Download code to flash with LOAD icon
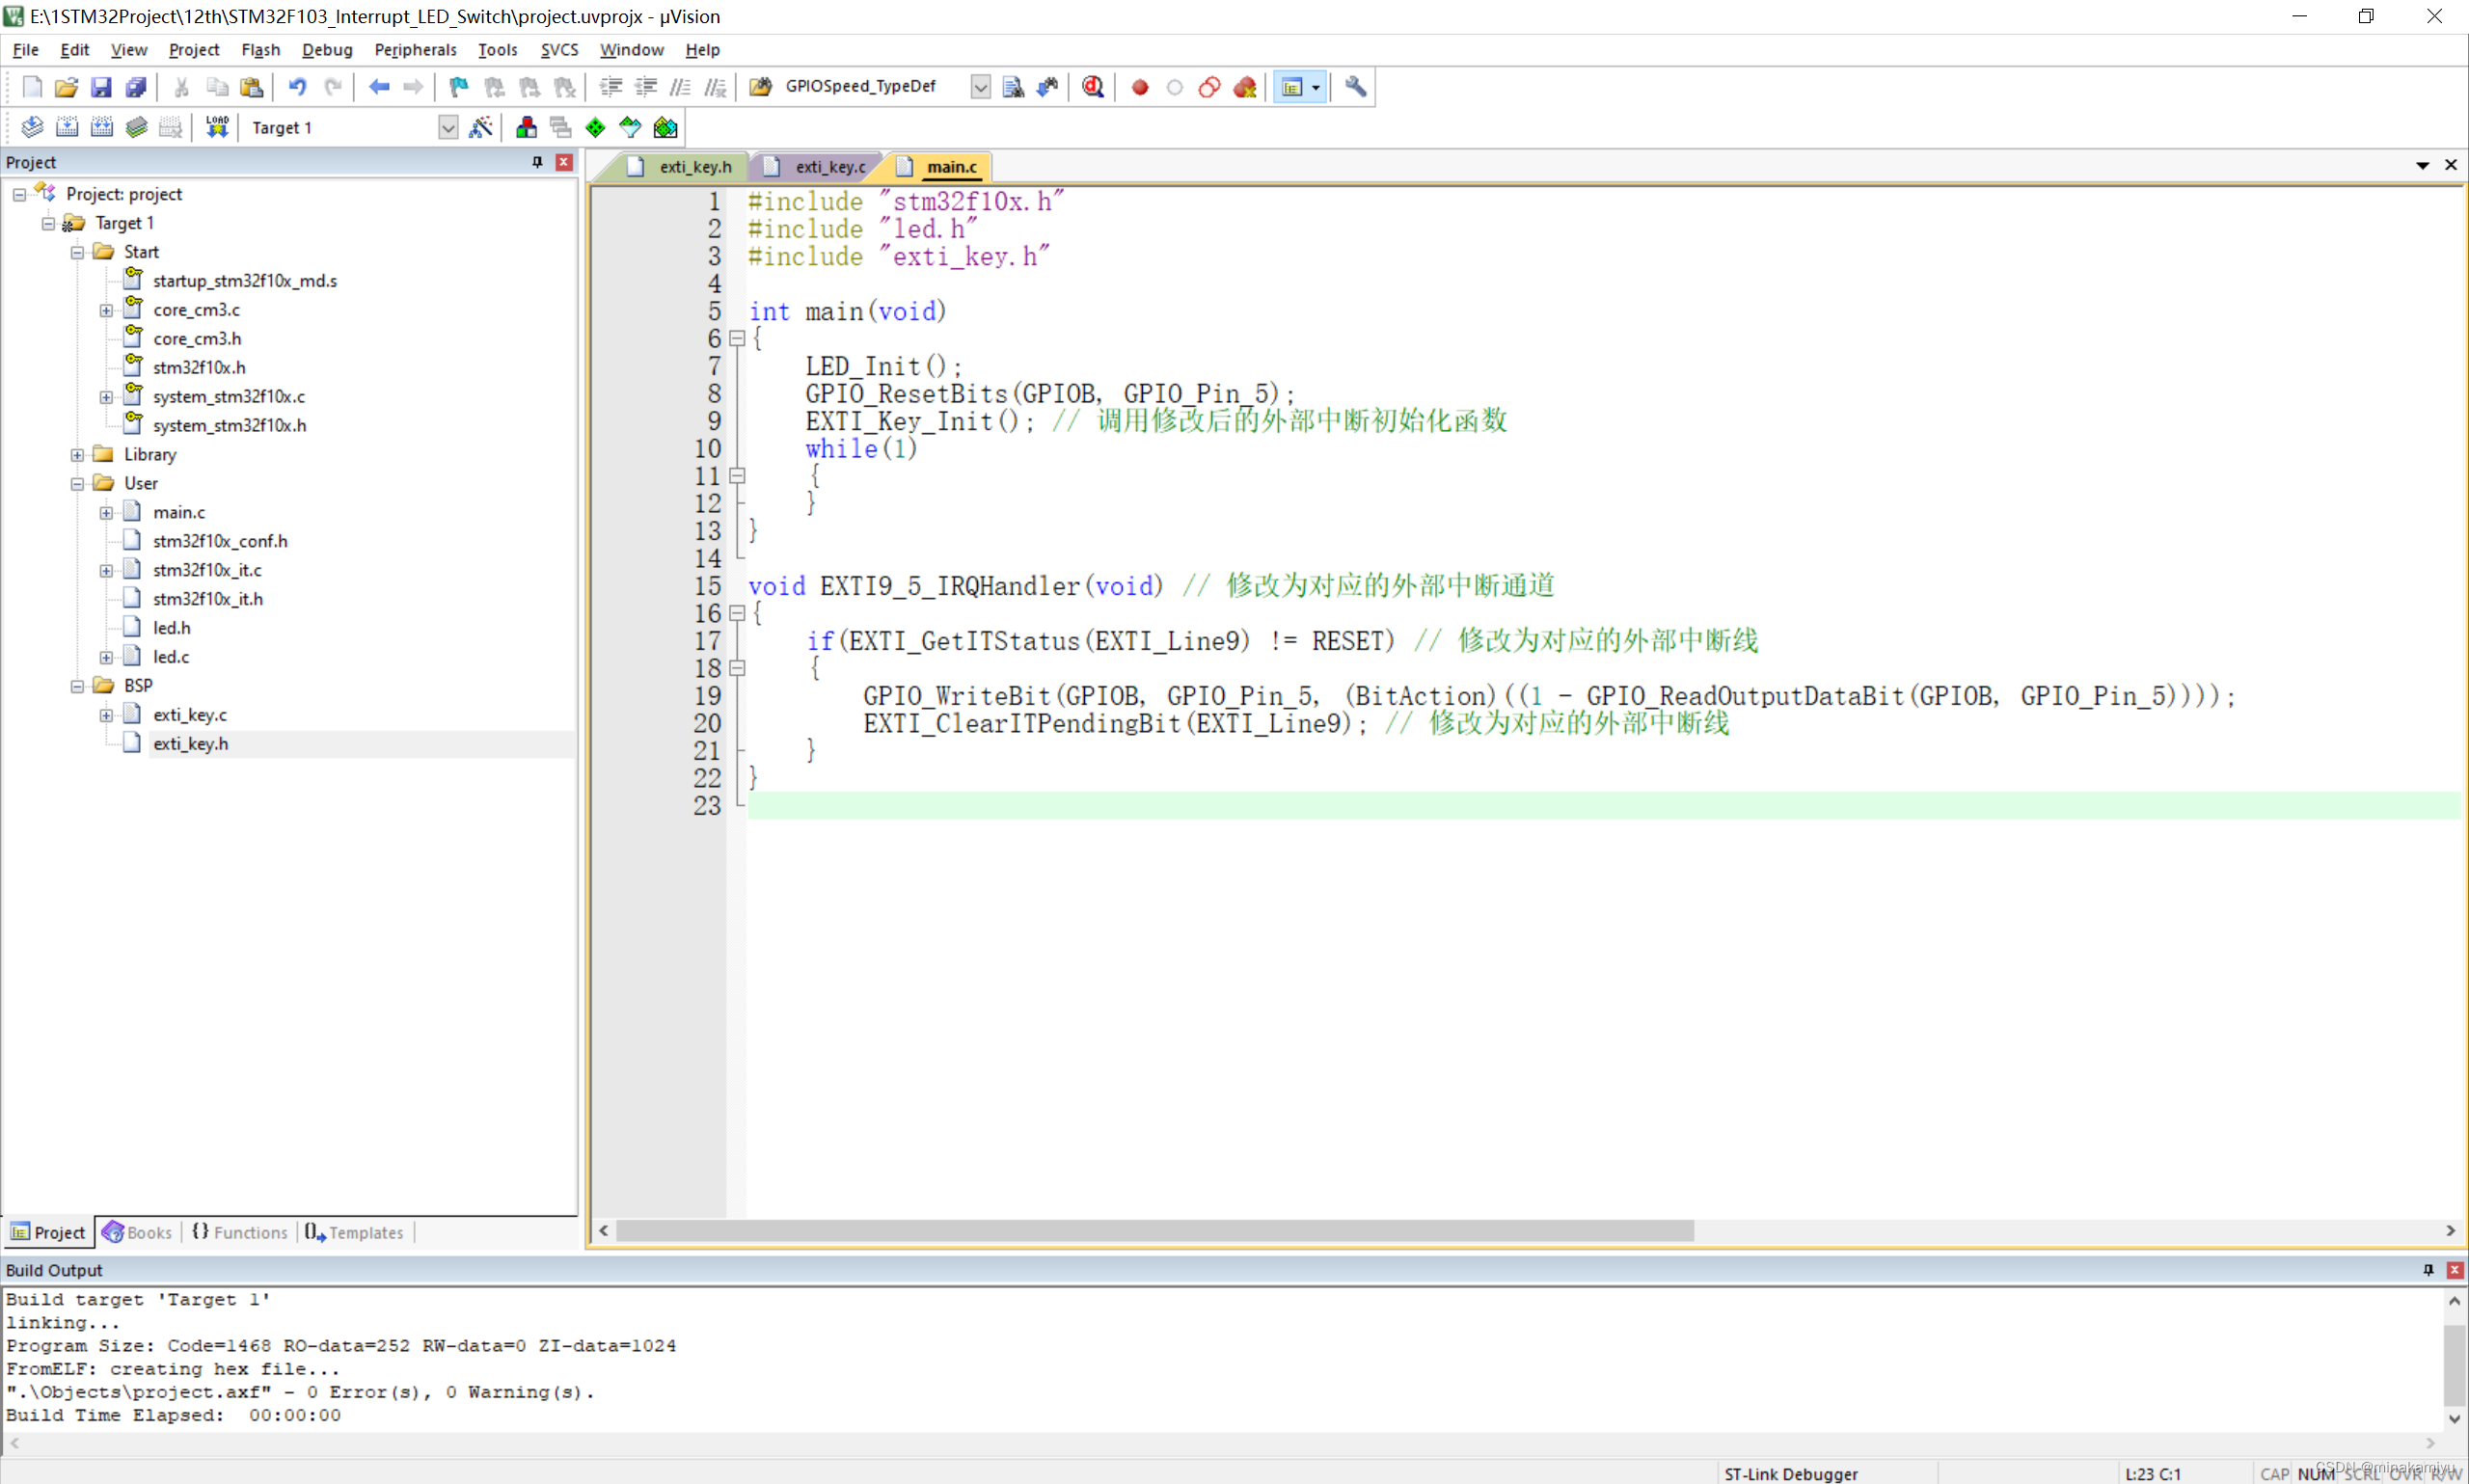Viewport: 2469px width, 1484px height. pos(217,127)
